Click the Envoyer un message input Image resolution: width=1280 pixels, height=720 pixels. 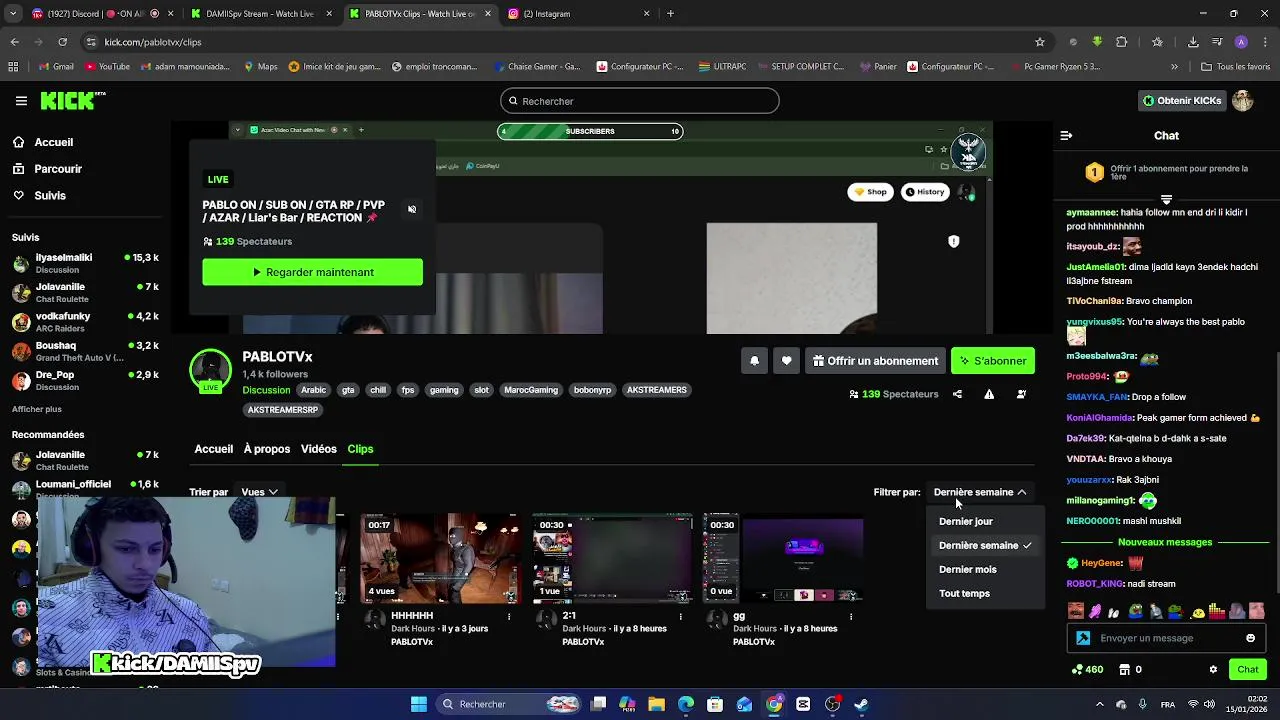click(1165, 638)
